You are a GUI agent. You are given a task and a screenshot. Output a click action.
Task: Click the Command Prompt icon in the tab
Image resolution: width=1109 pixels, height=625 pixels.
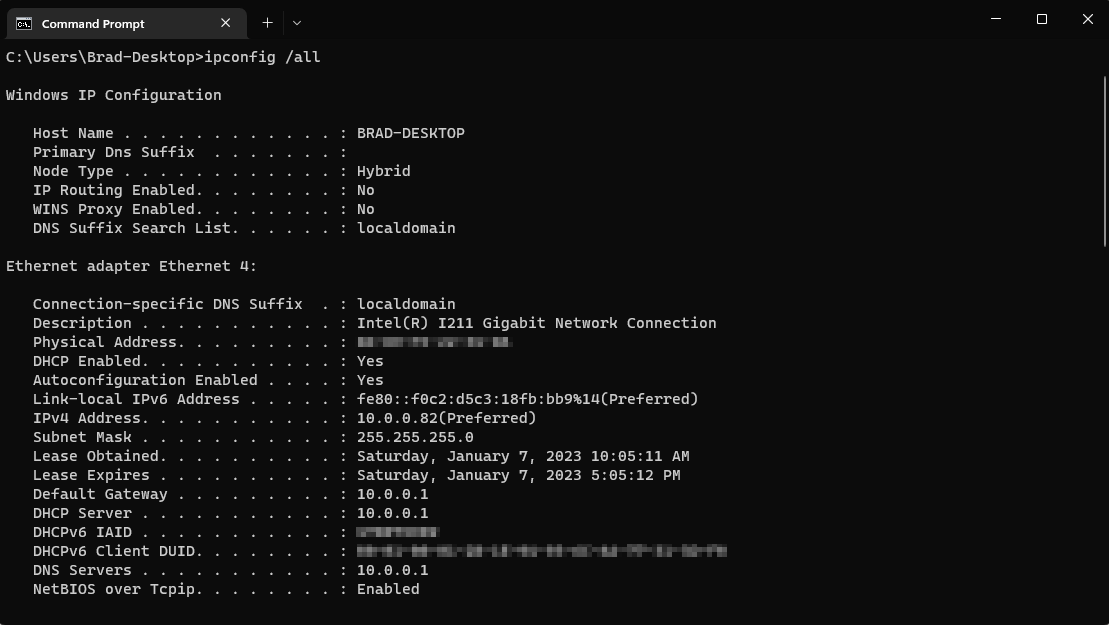(x=23, y=24)
